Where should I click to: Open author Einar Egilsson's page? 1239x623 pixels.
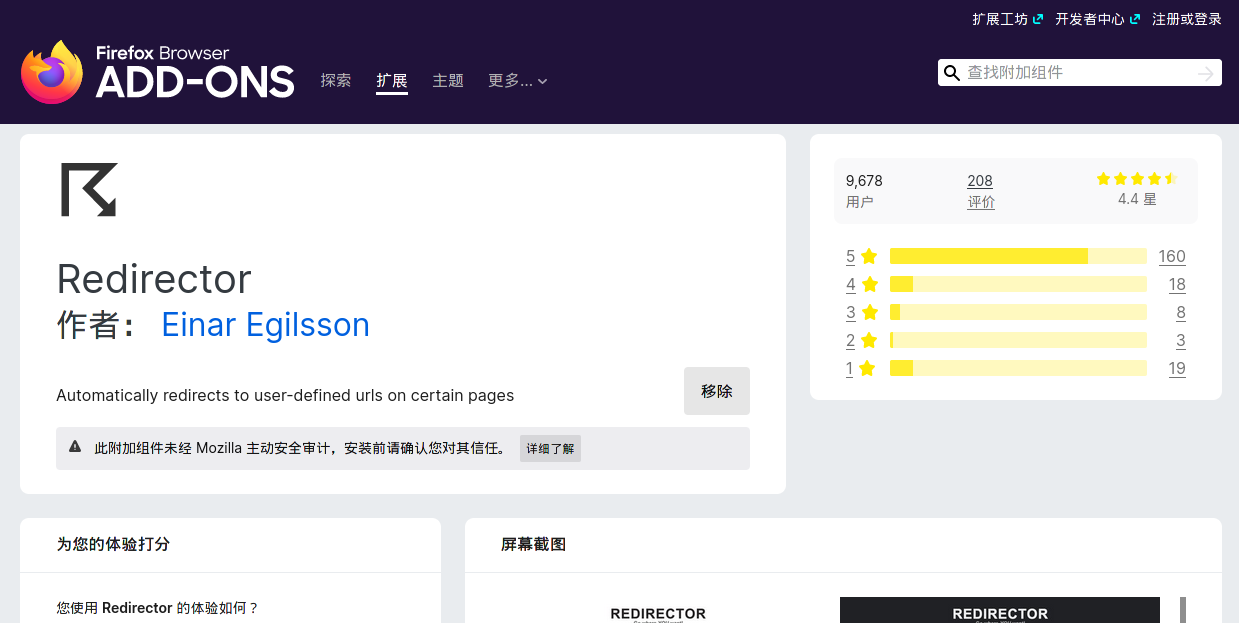coord(266,325)
